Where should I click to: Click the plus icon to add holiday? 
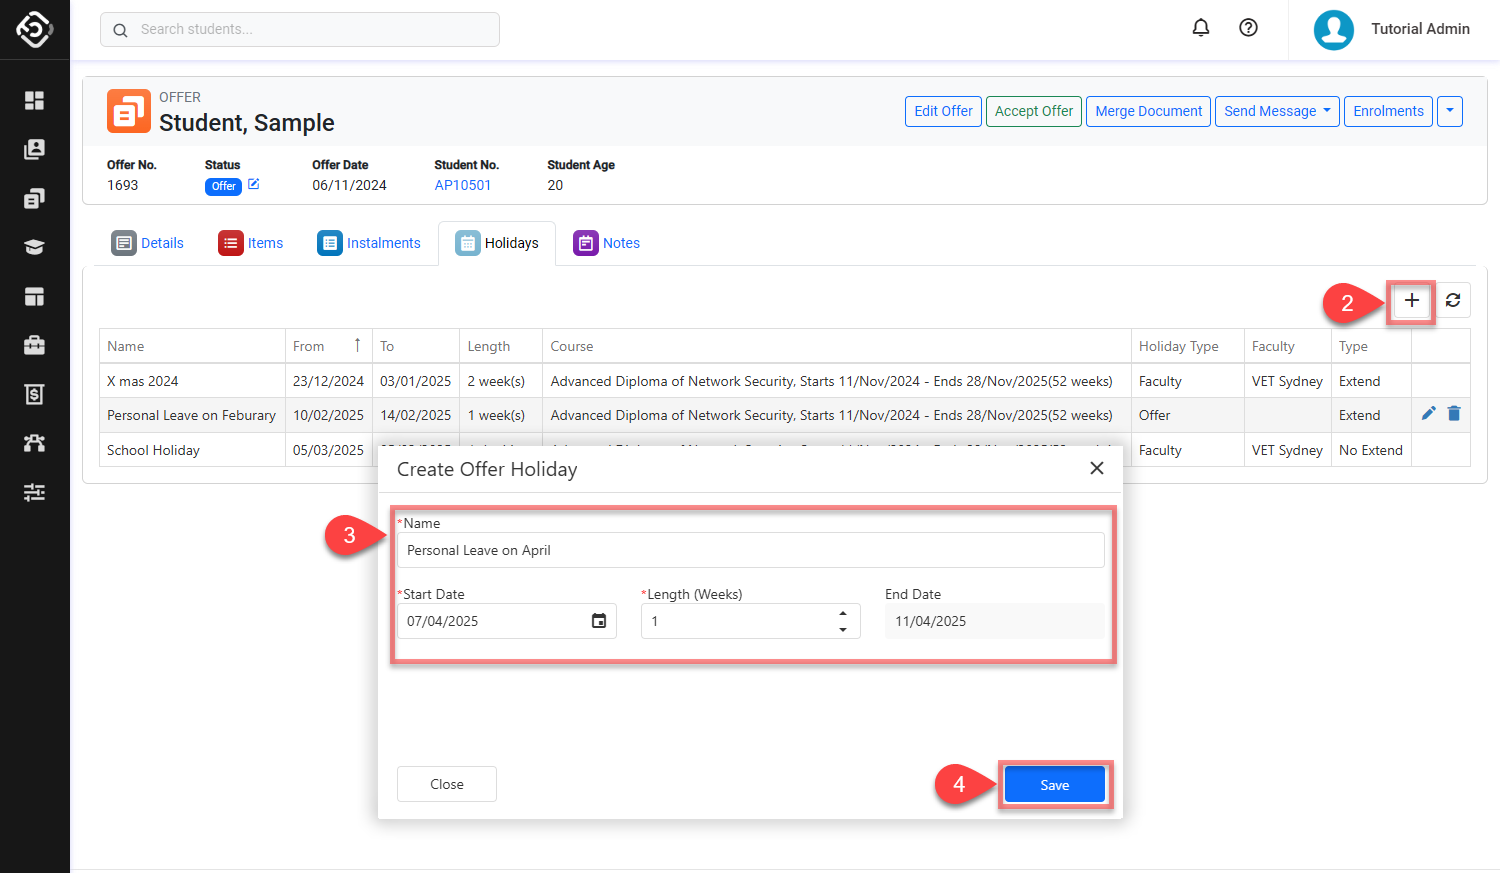tap(1411, 301)
